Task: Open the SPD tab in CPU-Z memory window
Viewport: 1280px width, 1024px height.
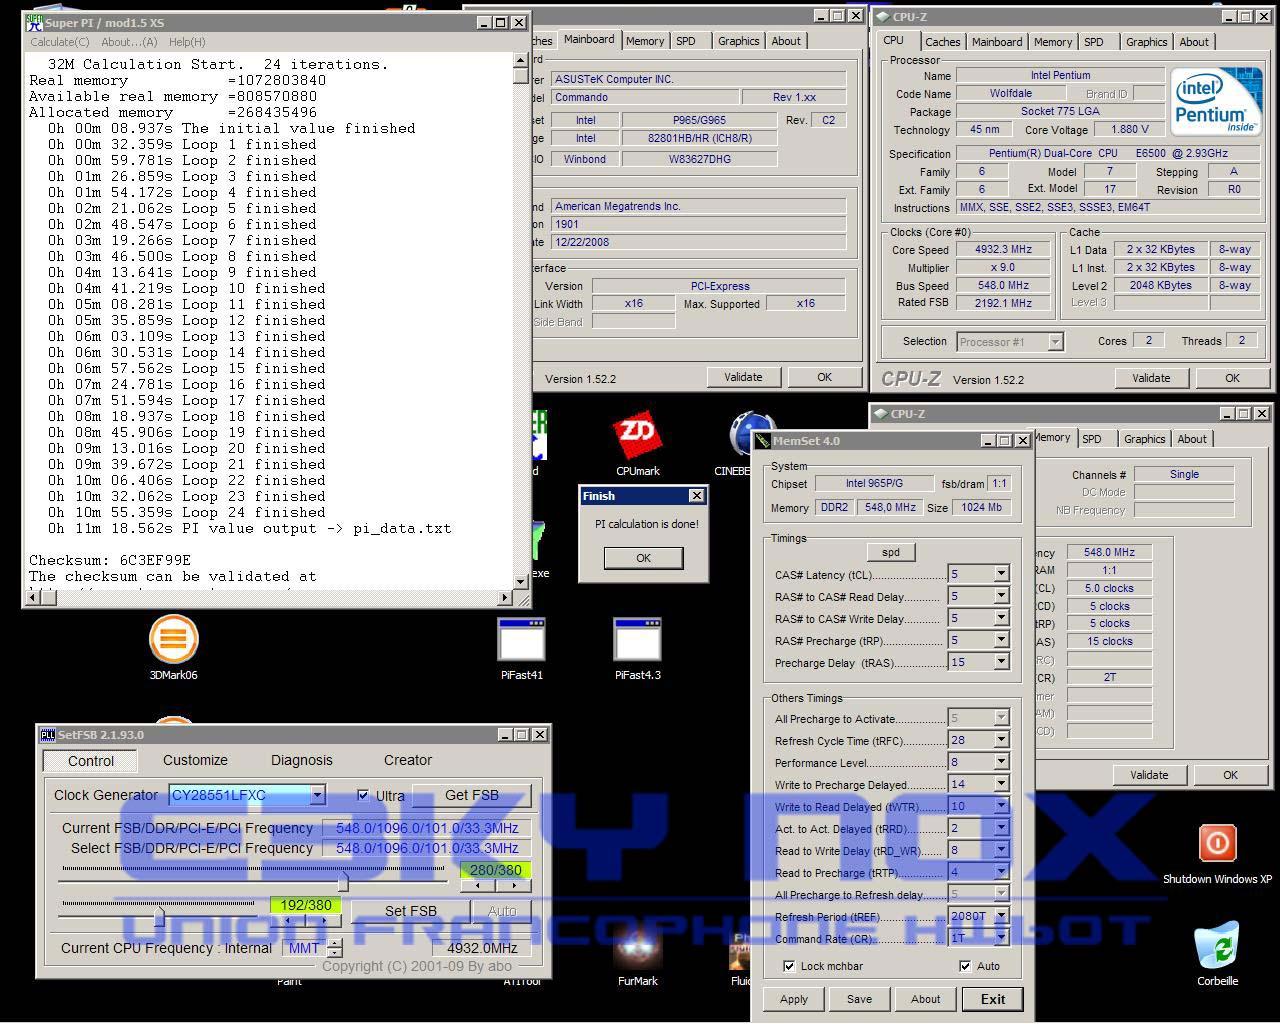Action: click(1092, 439)
